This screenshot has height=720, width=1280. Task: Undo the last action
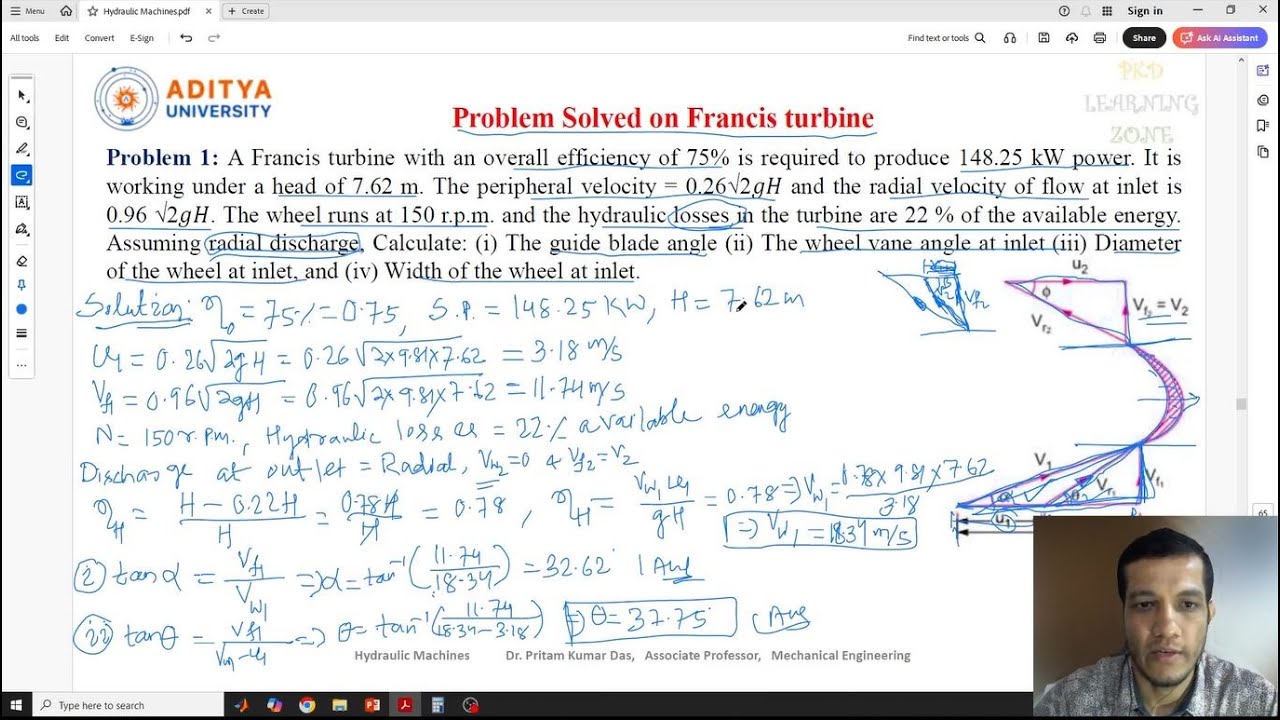(186, 38)
